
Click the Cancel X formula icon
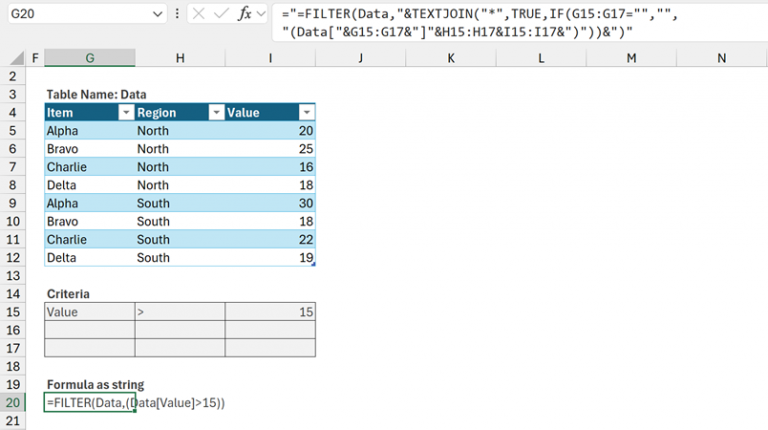(x=197, y=15)
